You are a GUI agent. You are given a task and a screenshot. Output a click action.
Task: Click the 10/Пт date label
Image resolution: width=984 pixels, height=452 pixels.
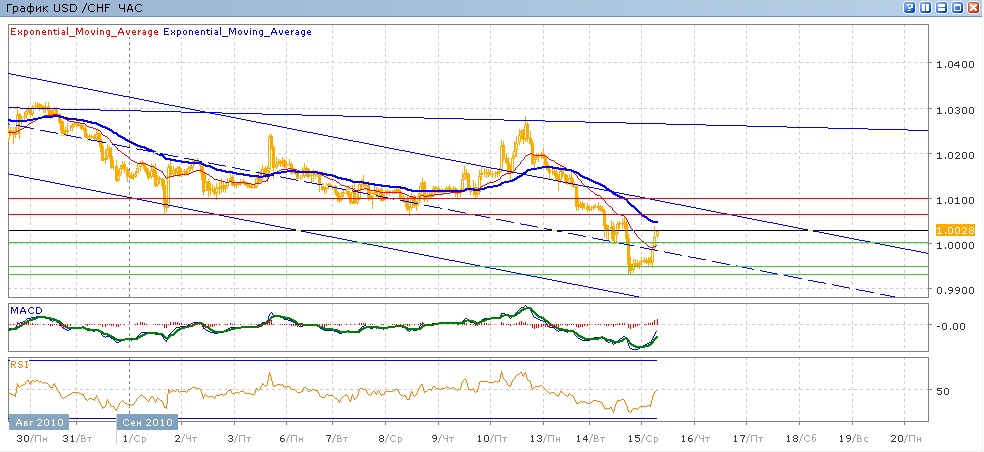493,438
